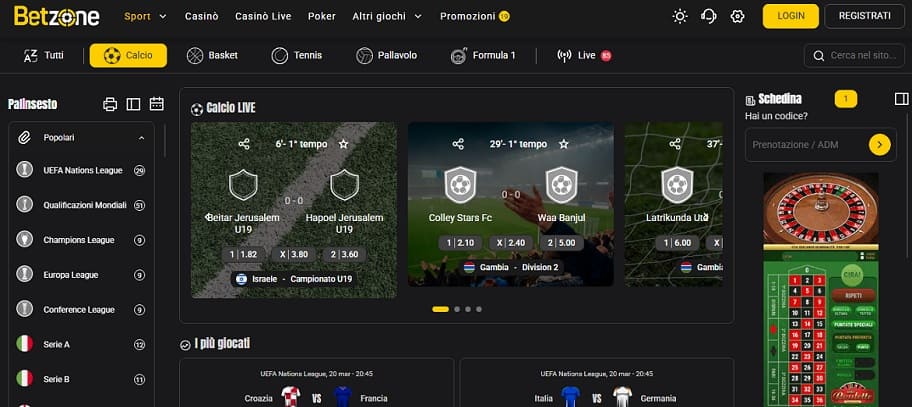Share the Beitar Jerusalem U19 match
The image size is (912, 407).
(x=244, y=144)
